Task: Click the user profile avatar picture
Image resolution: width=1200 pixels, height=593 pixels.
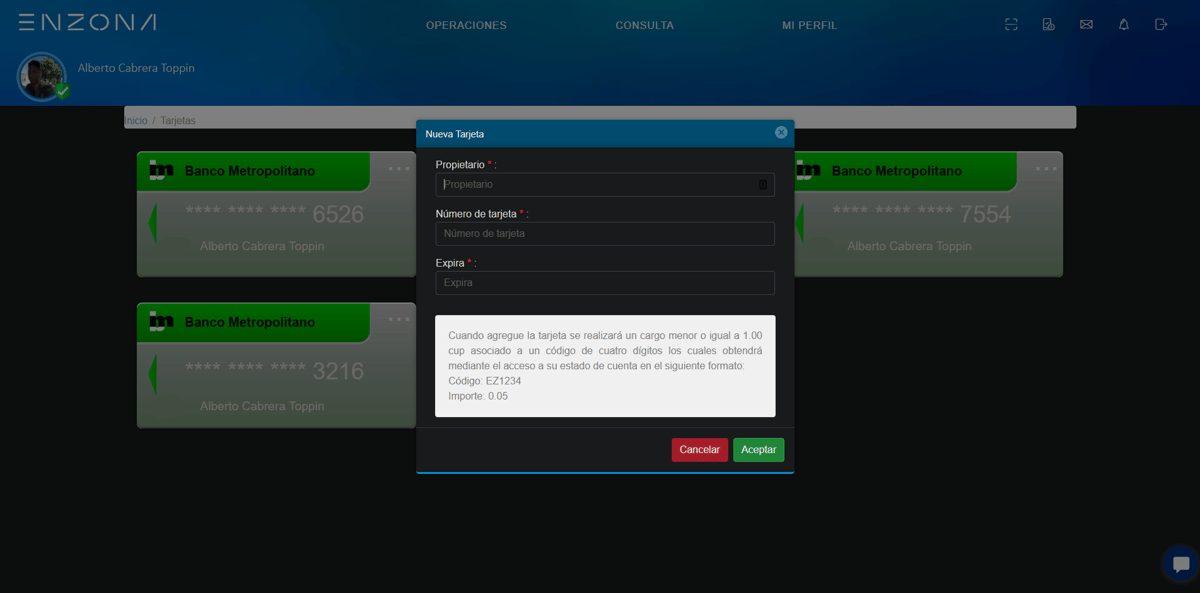Action: pyautogui.click(x=41, y=76)
